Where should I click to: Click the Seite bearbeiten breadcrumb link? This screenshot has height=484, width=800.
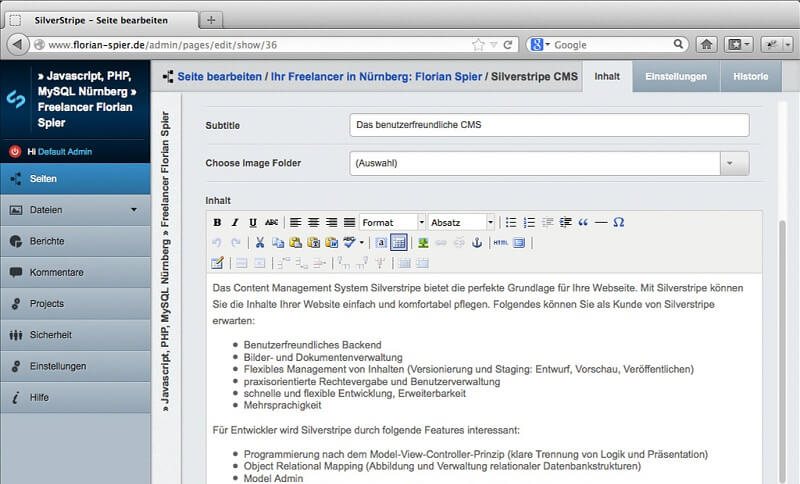pyautogui.click(x=219, y=77)
